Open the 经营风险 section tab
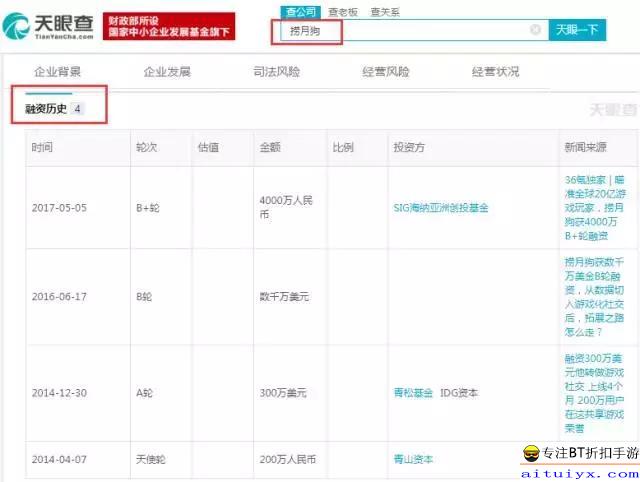Image resolution: width=640 pixels, height=482 pixels. 386,72
